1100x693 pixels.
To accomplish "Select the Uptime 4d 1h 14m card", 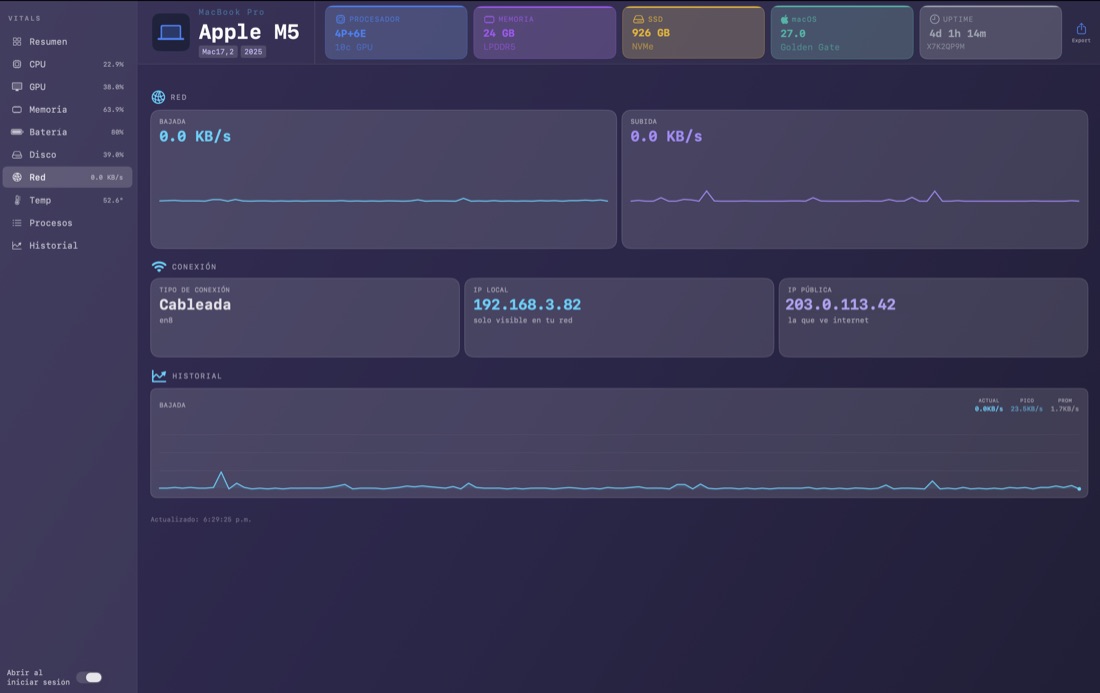I will [x=991, y=32].
